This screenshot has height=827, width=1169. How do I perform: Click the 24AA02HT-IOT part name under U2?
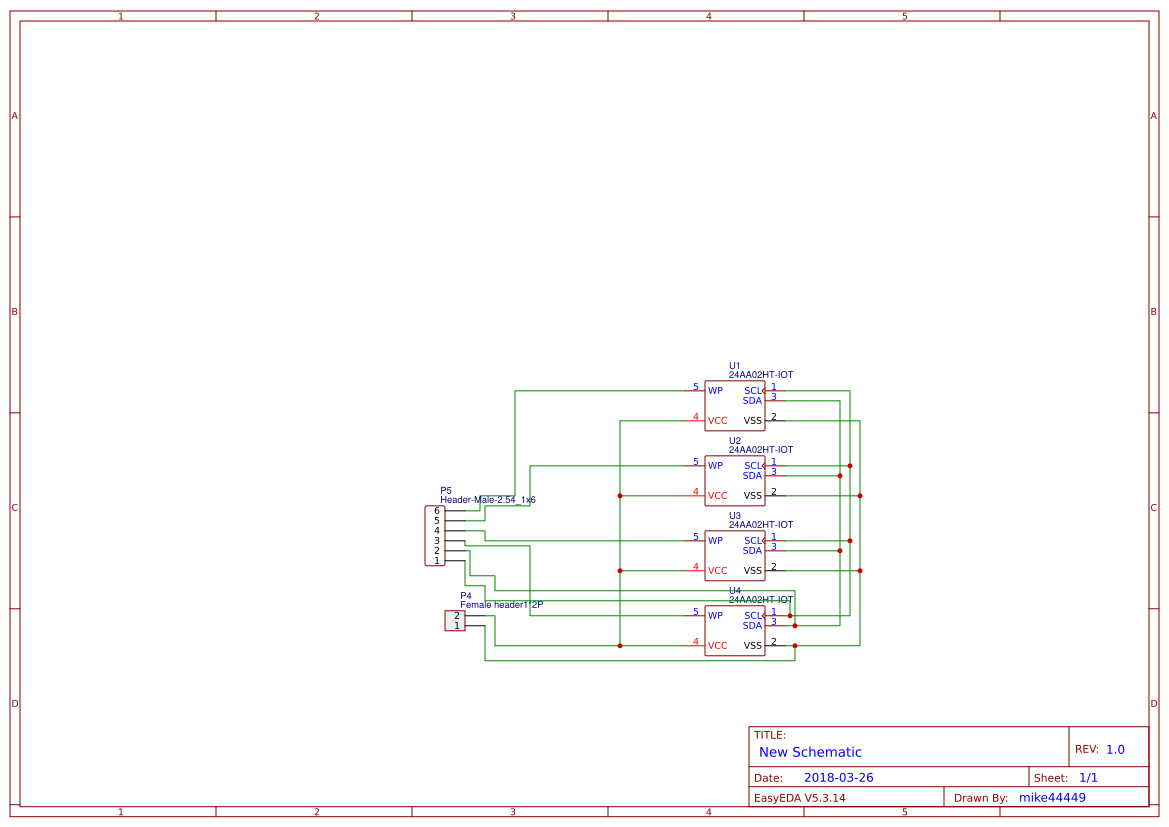(760, 450)
